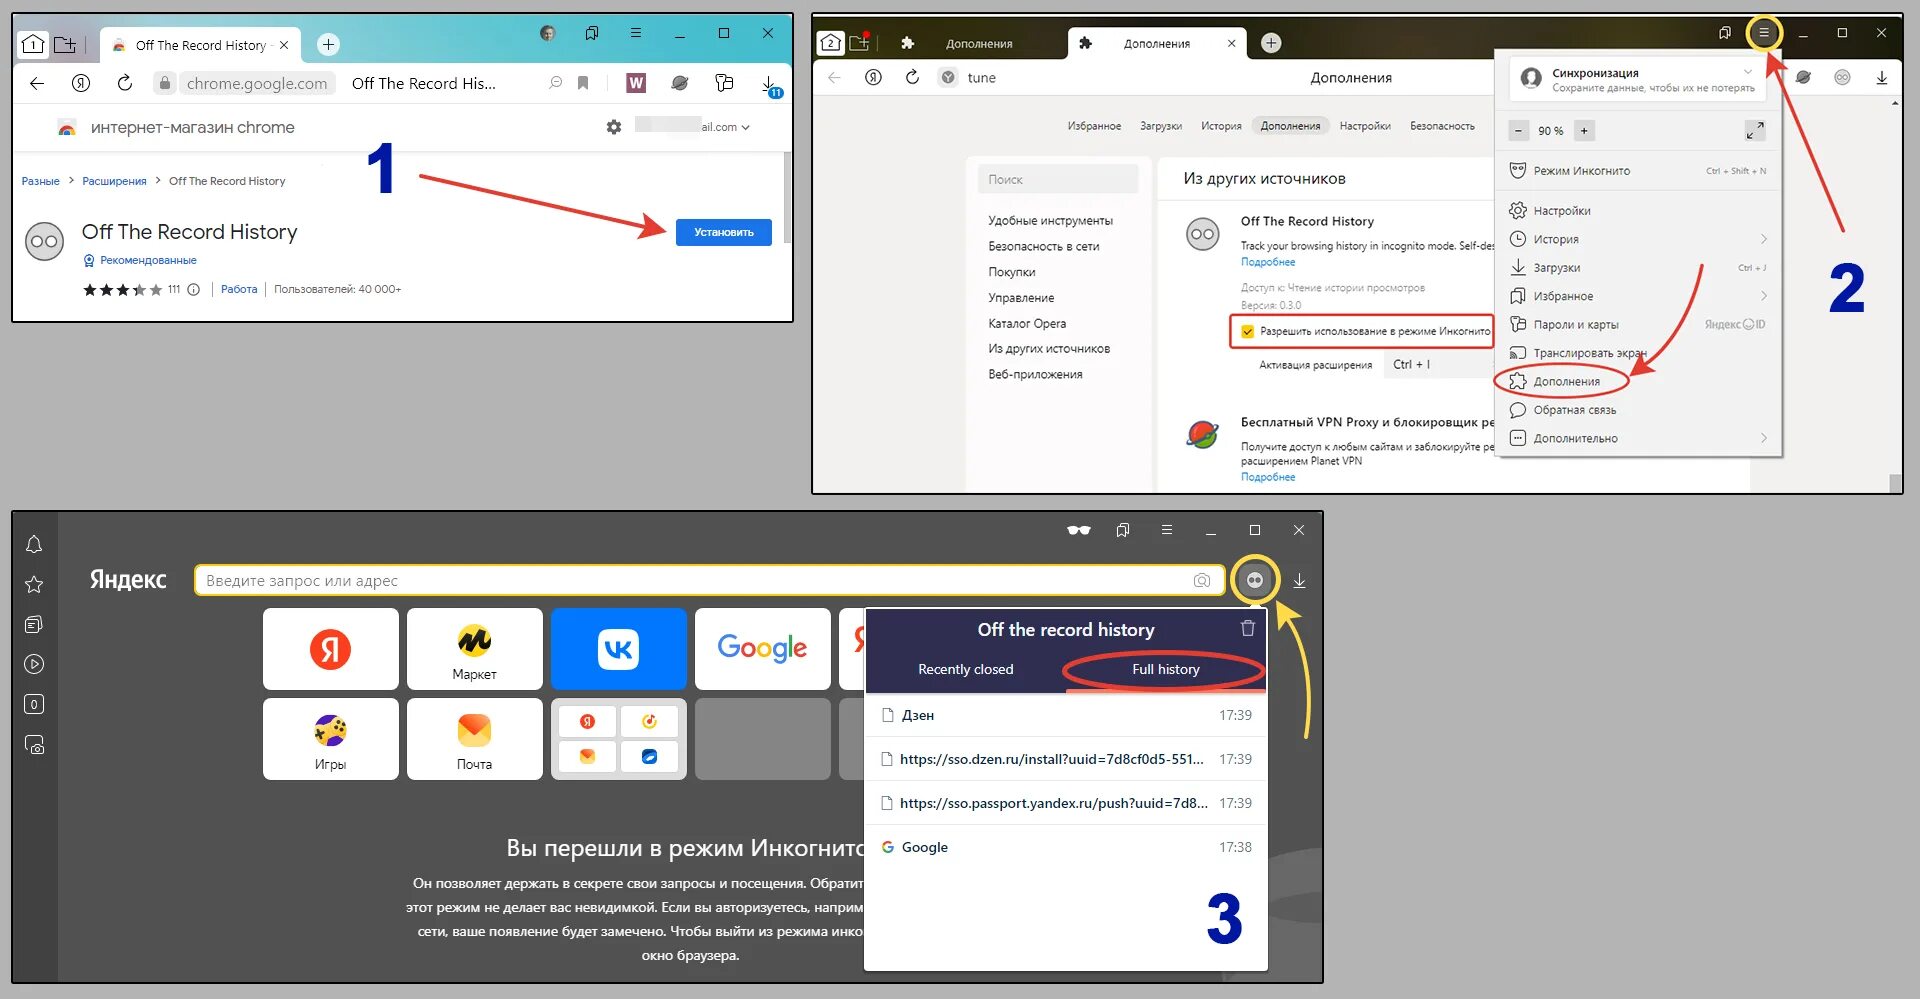Viewport: 1920px width, 999px height.
Task: Increase page zoom with the plus button
Action: 1584,131
